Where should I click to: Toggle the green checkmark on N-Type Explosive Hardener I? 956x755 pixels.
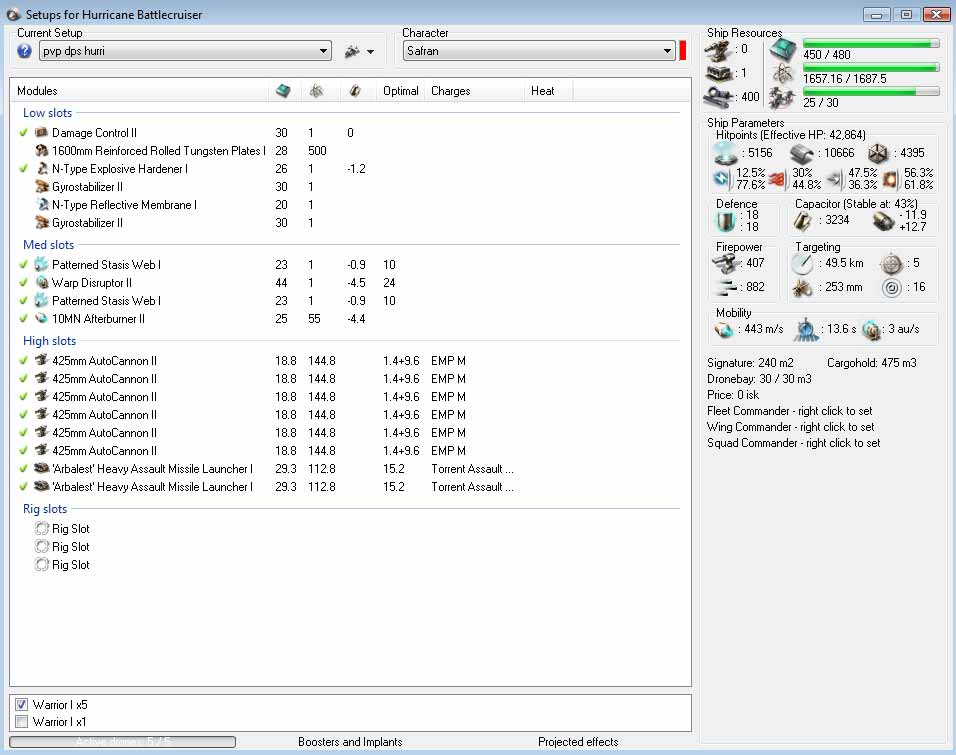coord(23,169)
